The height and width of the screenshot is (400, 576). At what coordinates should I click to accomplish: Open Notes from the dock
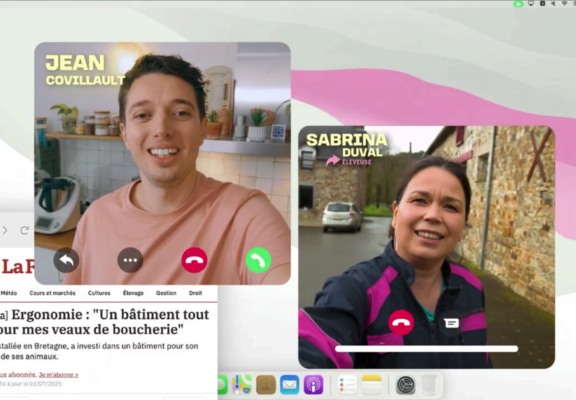click(x=372, y=385)
